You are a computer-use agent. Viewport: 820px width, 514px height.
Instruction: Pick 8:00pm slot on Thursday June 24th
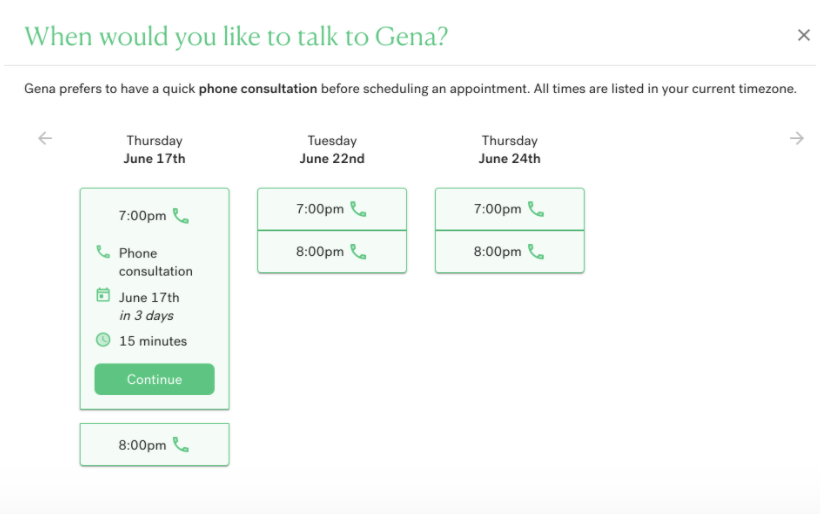click(x=509, y=252)
